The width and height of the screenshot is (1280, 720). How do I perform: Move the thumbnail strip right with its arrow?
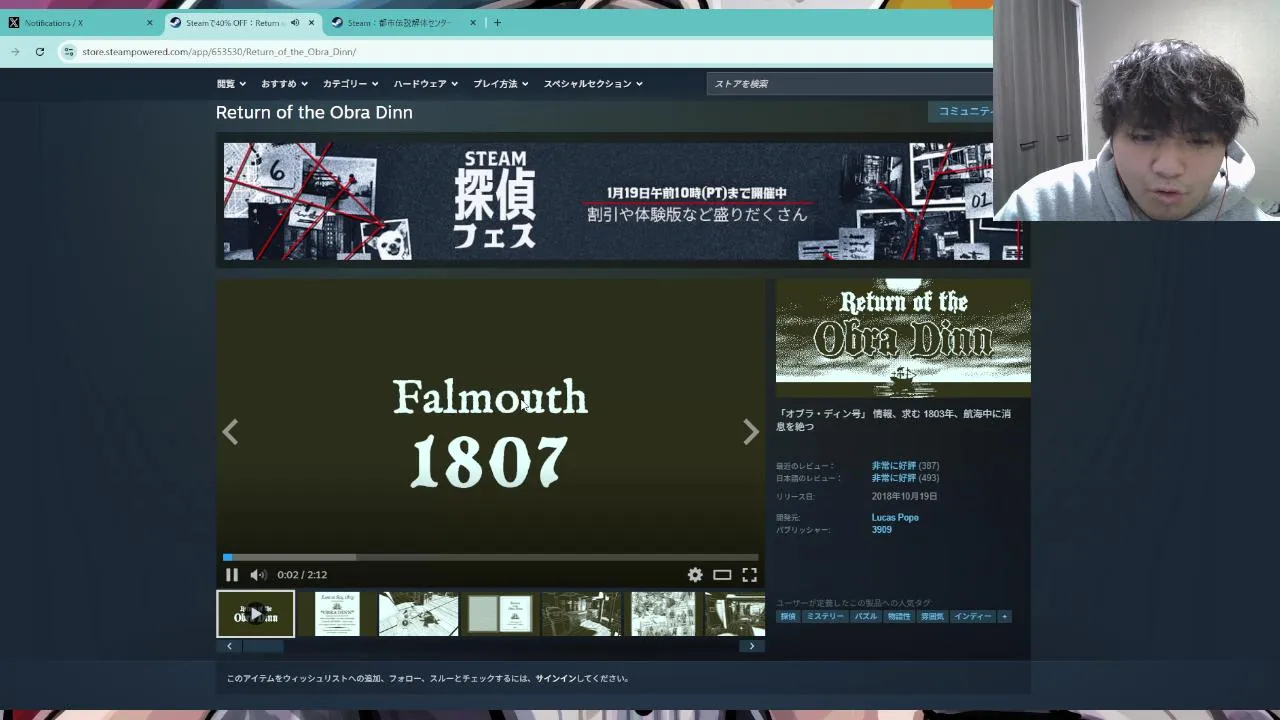pyautogui.click(x=752, y=646)
